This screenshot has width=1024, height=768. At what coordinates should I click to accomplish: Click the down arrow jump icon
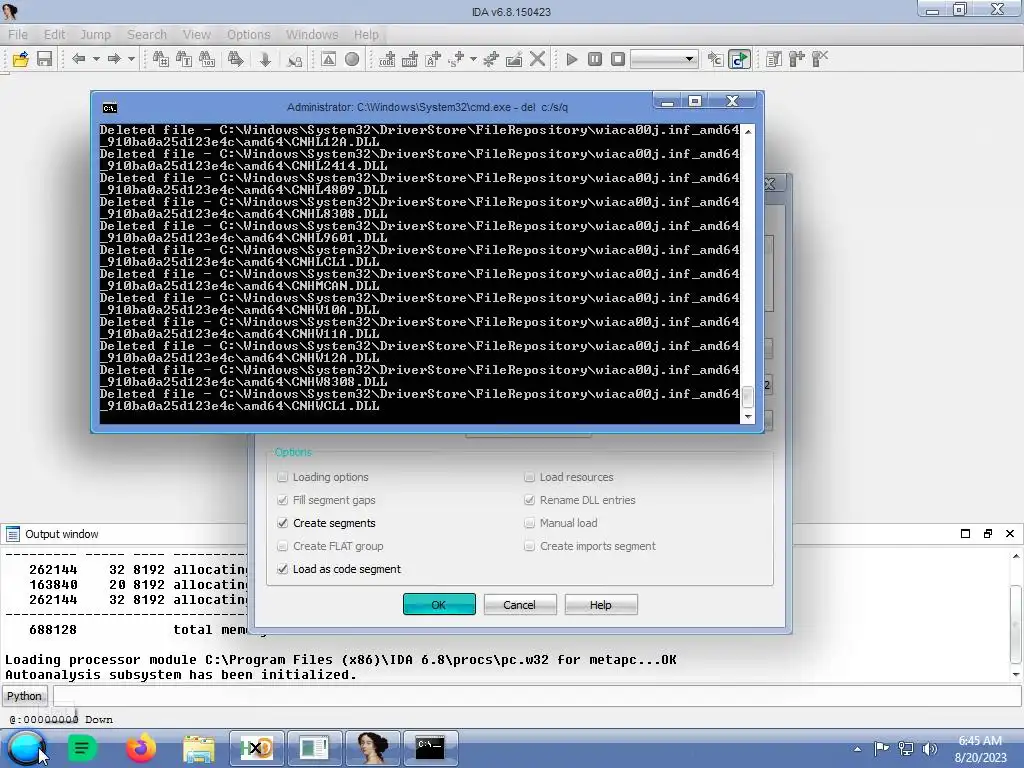coord(265,59)
